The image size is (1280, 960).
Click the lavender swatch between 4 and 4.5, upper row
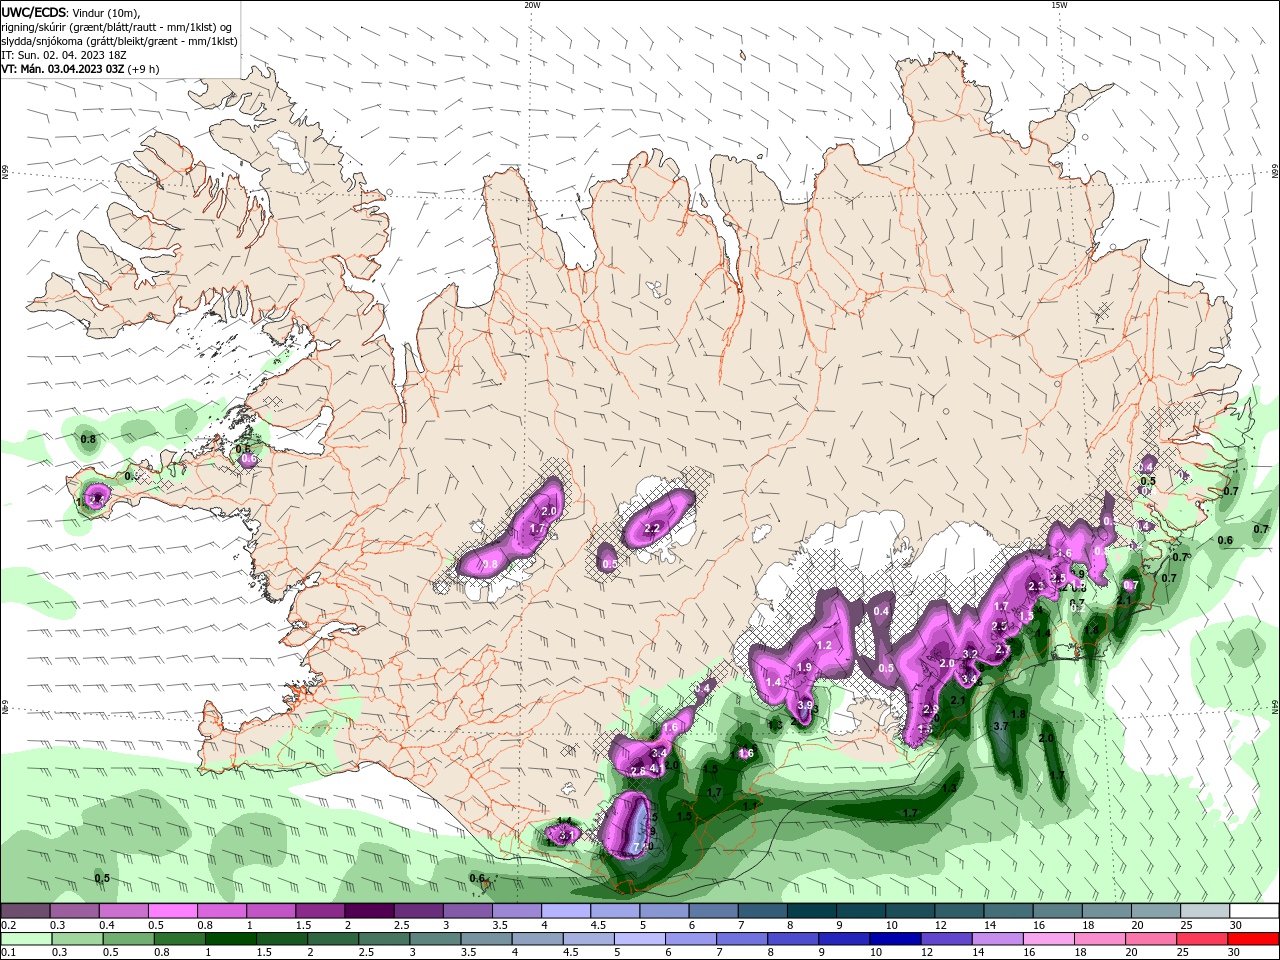(x=565, y=911)
